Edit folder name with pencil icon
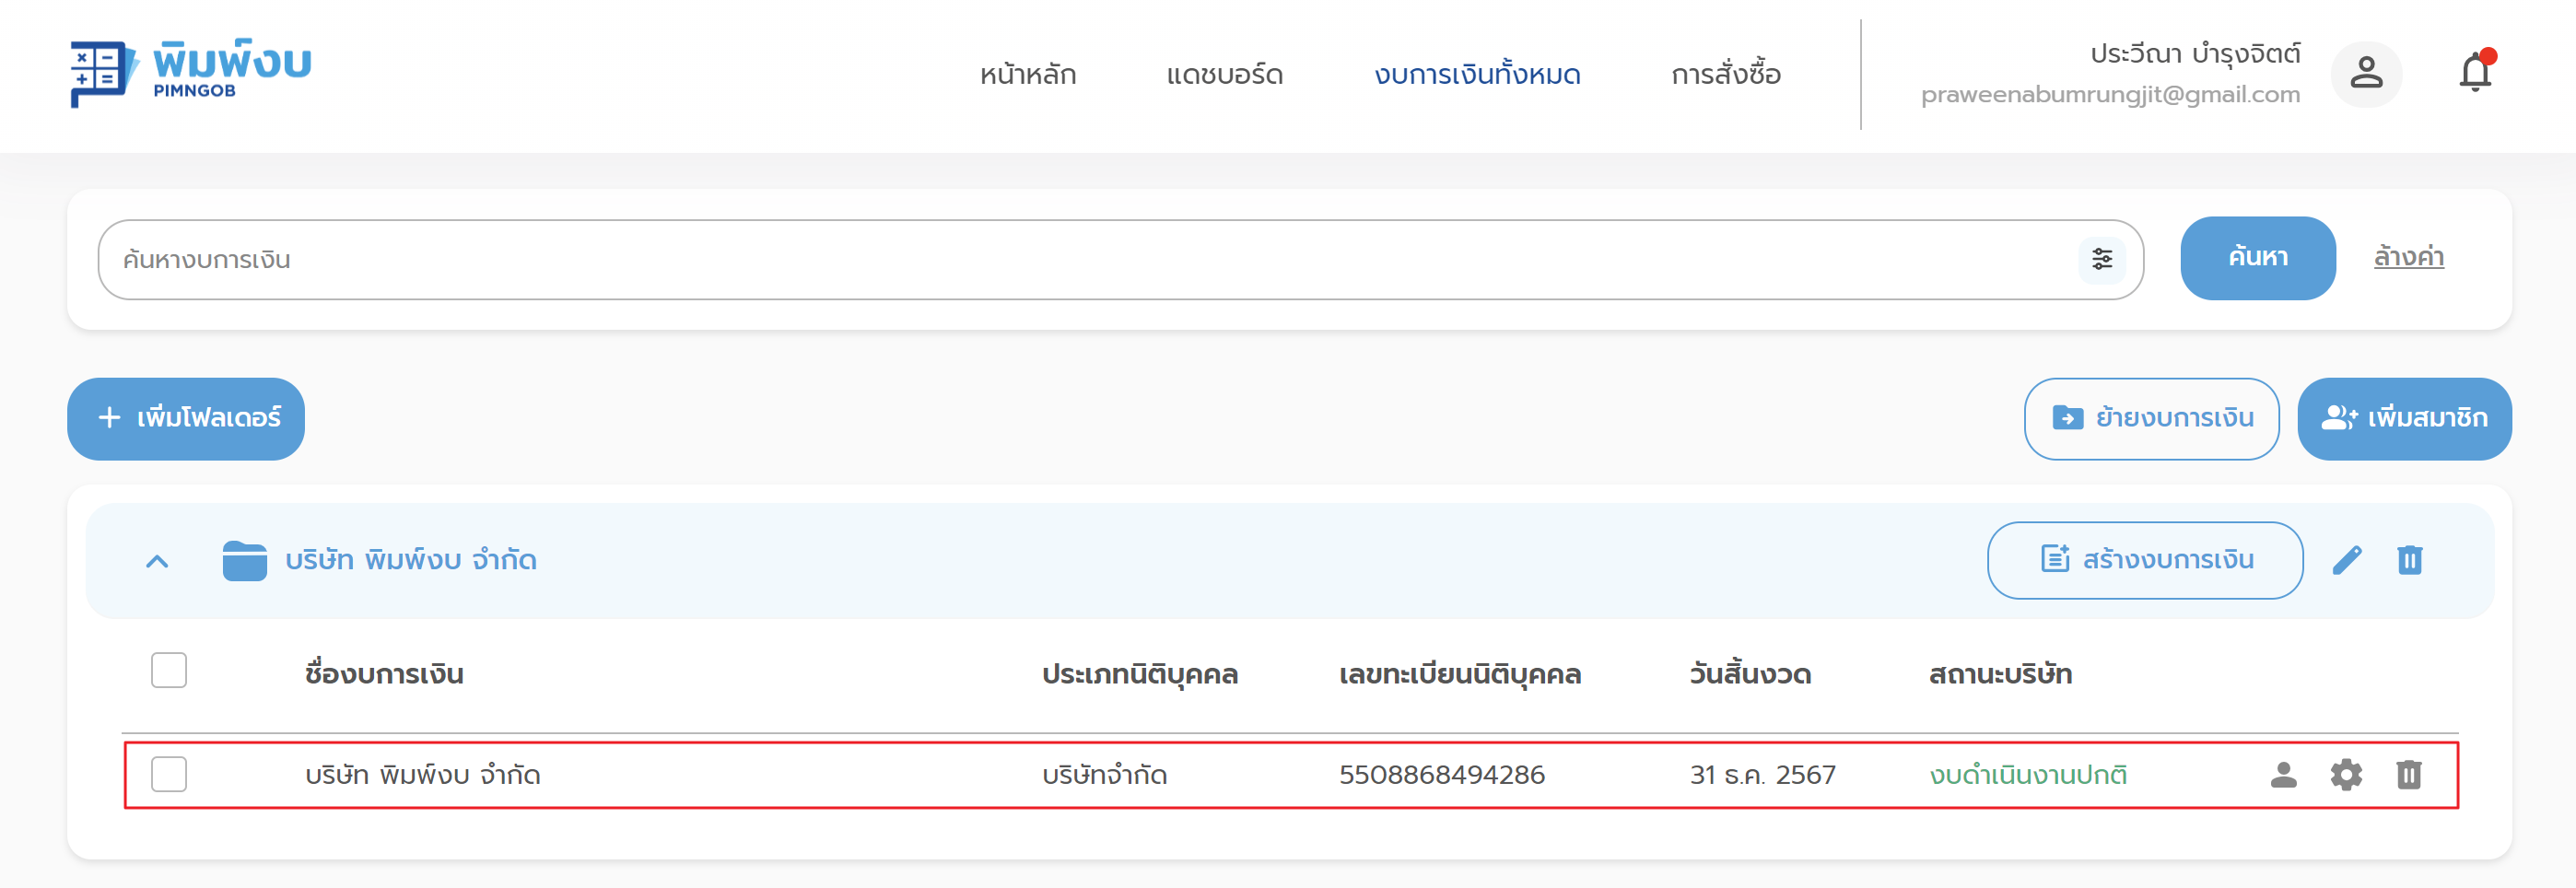 pyautogui.click(x=2346, y=560)
